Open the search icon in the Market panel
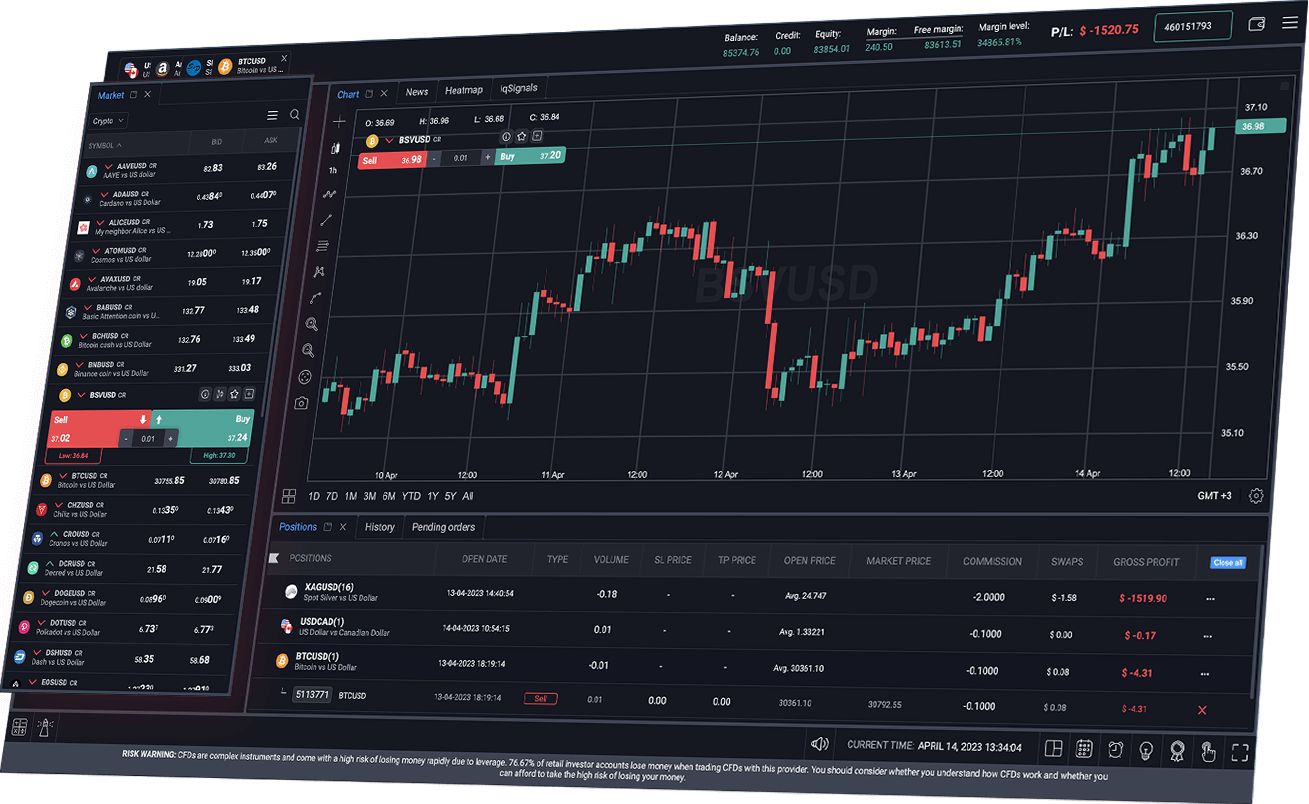 (294, 114)
